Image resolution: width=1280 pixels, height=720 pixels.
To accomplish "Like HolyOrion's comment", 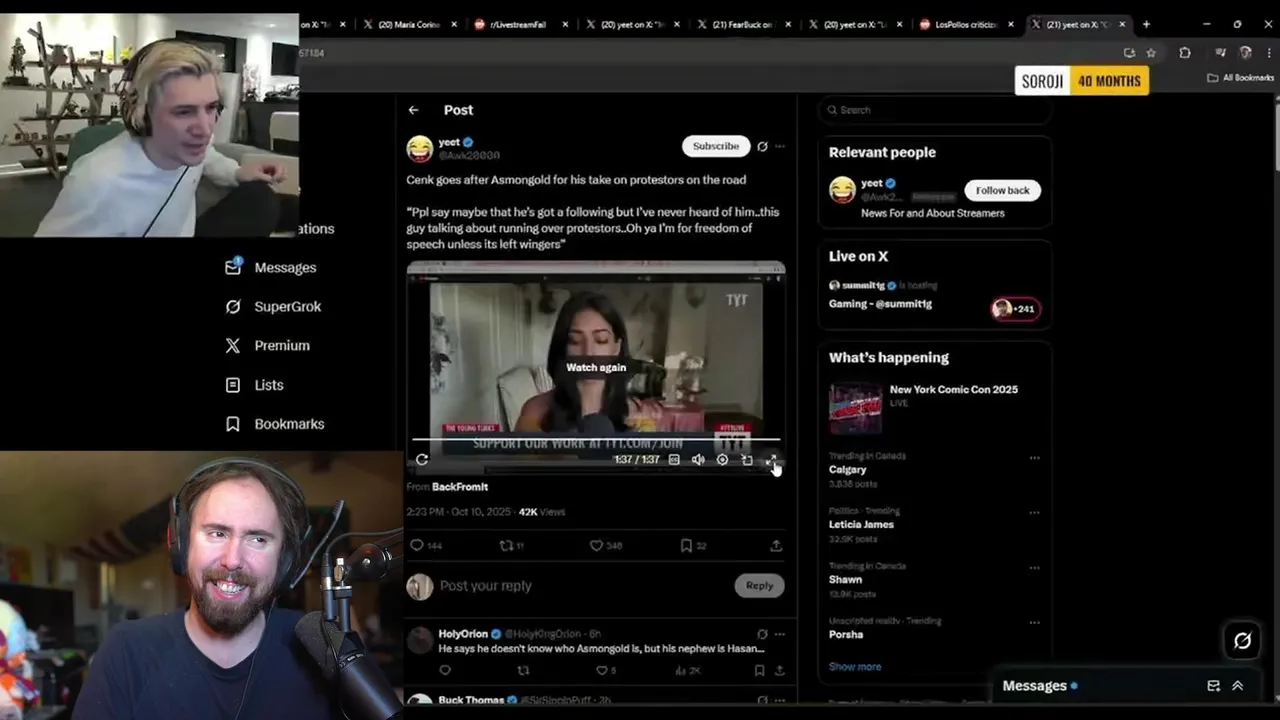I will click(601, 670).
